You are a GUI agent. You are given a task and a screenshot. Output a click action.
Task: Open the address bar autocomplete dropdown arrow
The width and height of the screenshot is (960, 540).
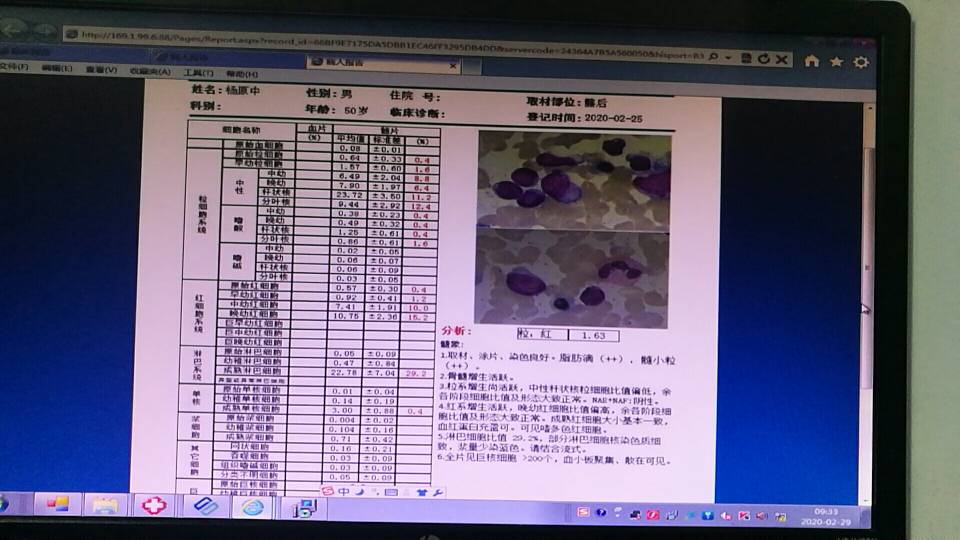729,58
